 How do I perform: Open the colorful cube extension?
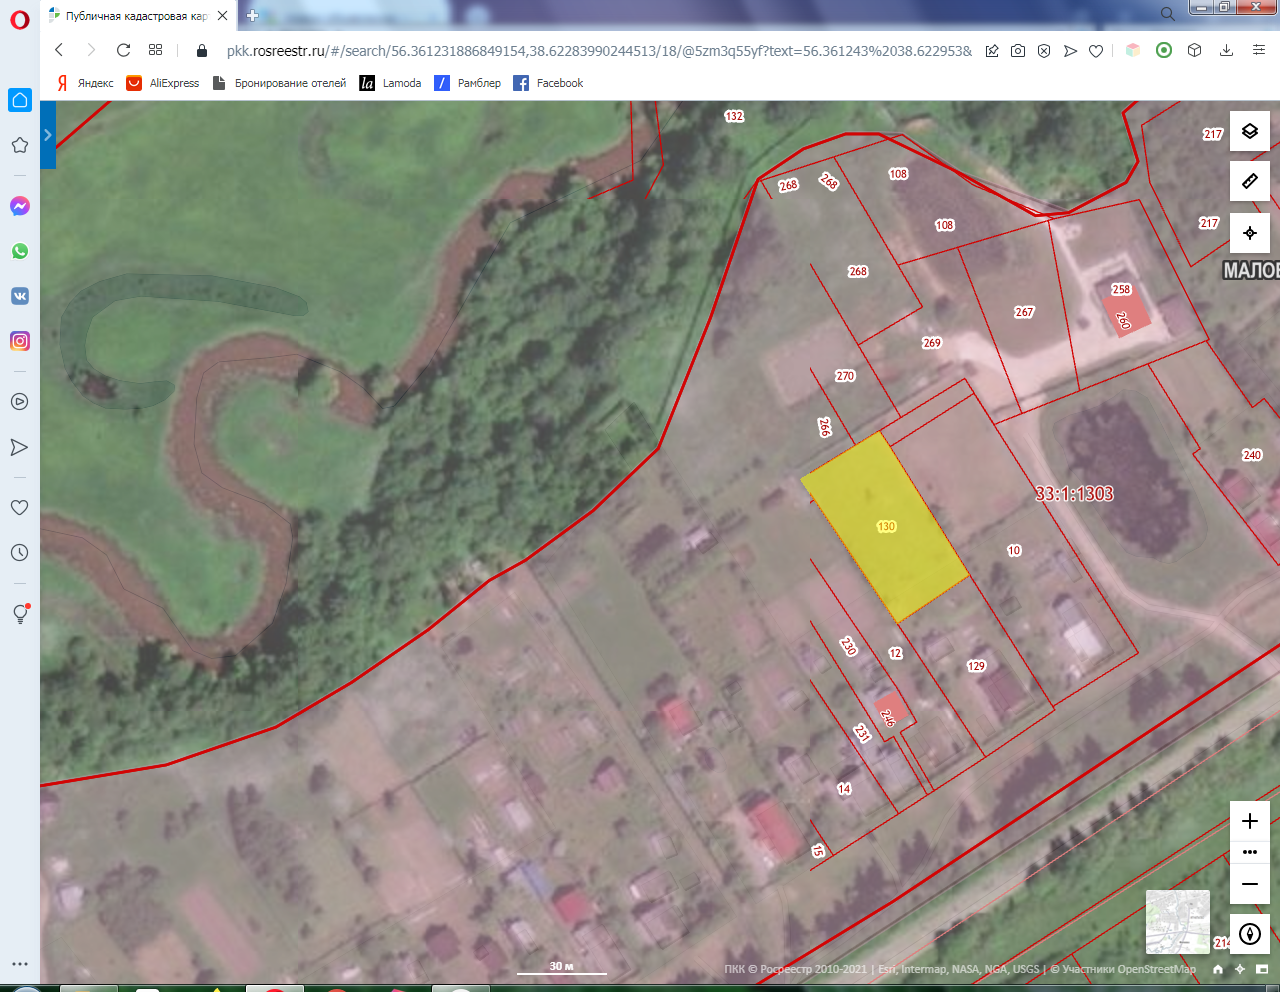pos(1133,50)
